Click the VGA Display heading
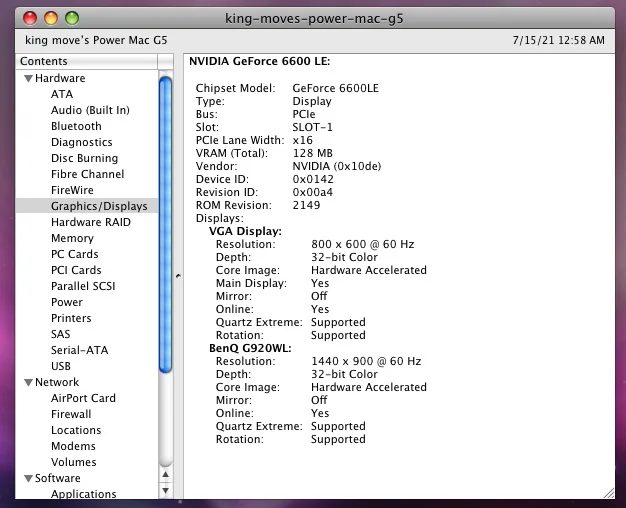Image resolution: width=626 pixels, height=508 pixels. click(x=245, y=231)
